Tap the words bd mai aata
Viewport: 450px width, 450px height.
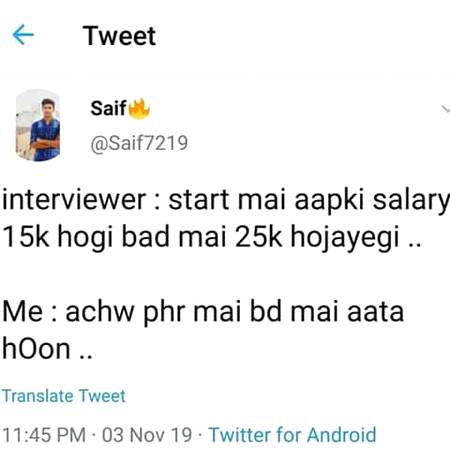pos(327,312)
